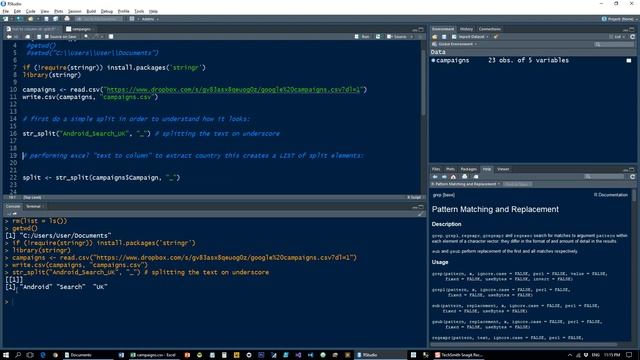Open the Global Environment dropdown
This screenshot has width=640, height=360.
455,44
